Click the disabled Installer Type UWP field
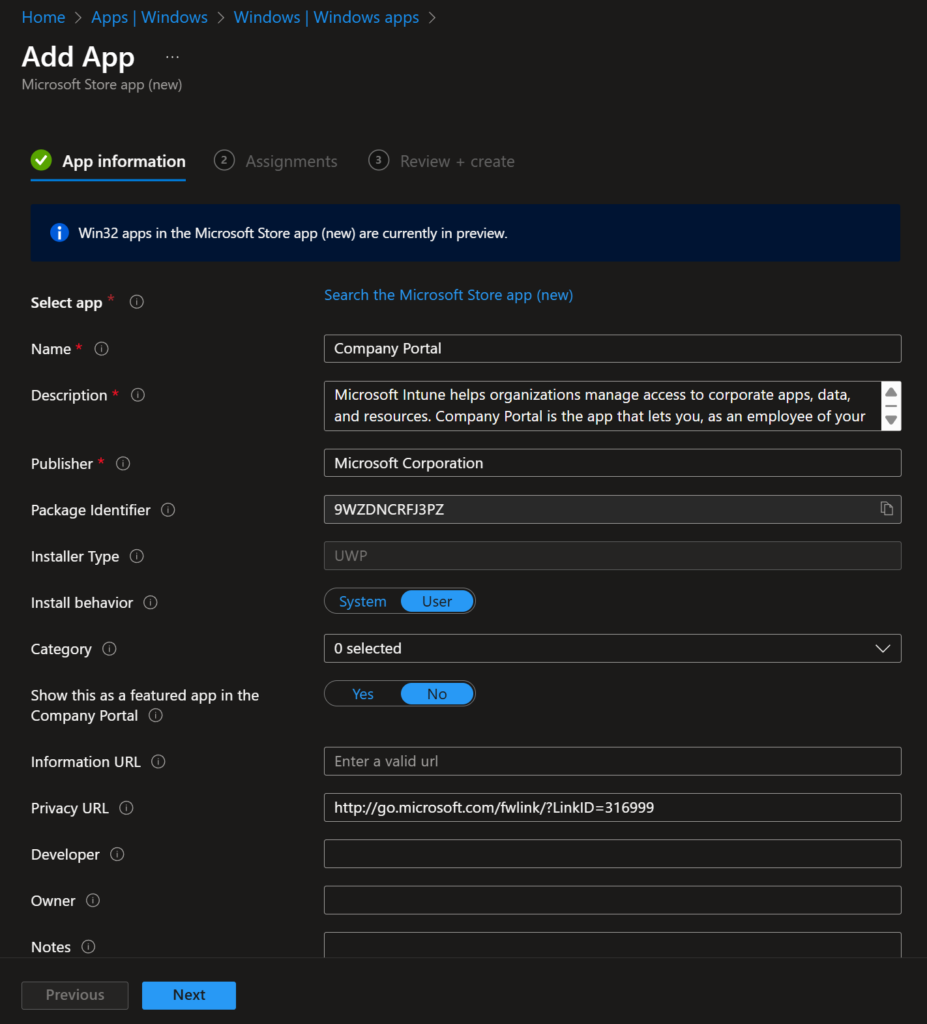The width and height of the screenshot is (927, 1024). point(613,556)
